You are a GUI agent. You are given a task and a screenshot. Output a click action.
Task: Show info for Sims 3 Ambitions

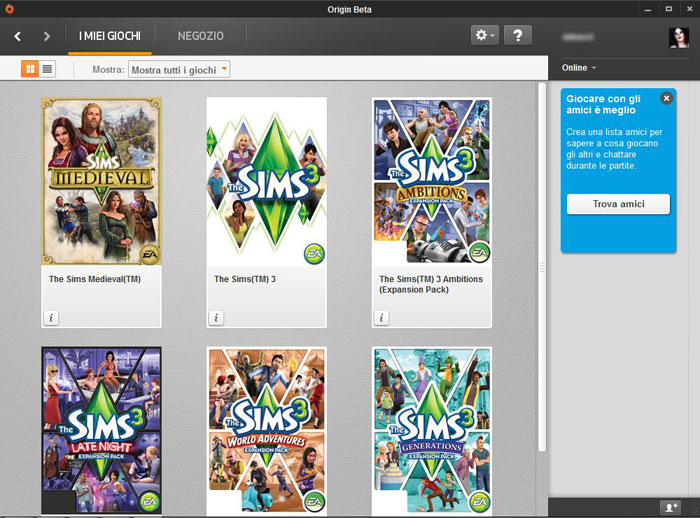(381, 318)
